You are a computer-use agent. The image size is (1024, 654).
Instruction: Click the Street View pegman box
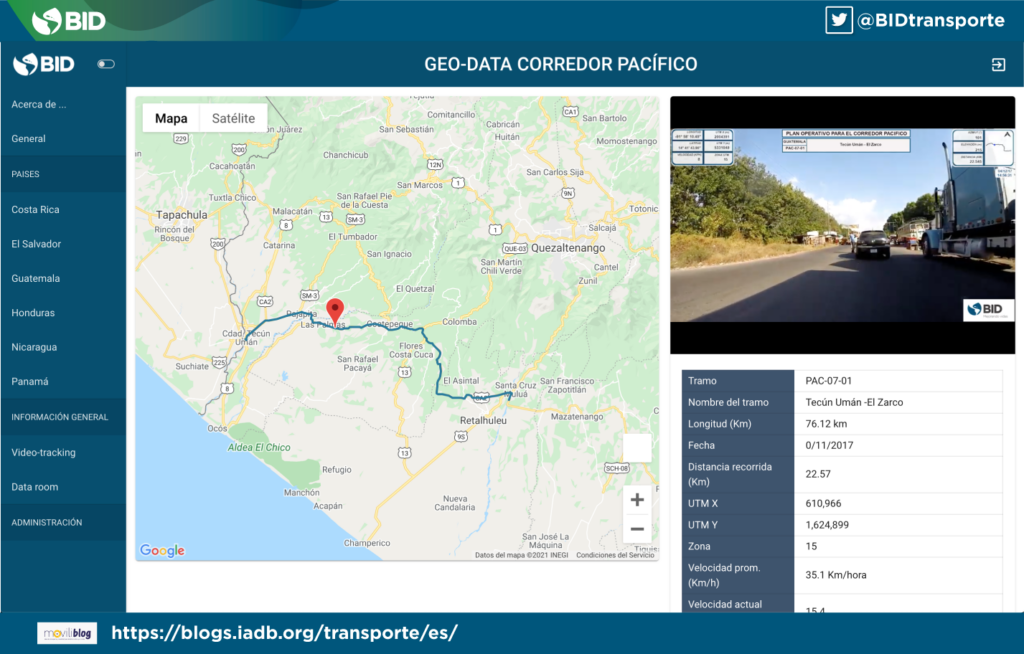click(637, 448)
